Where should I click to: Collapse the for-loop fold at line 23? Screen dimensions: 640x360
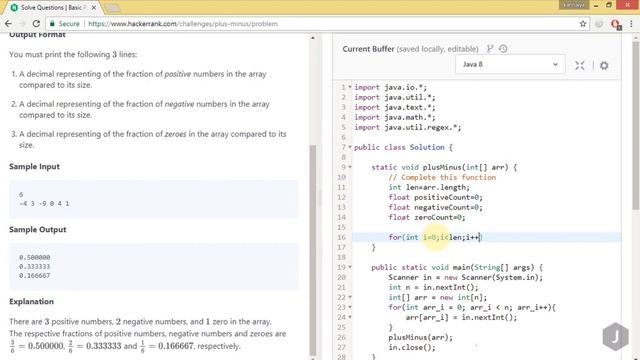pos(350,307)
